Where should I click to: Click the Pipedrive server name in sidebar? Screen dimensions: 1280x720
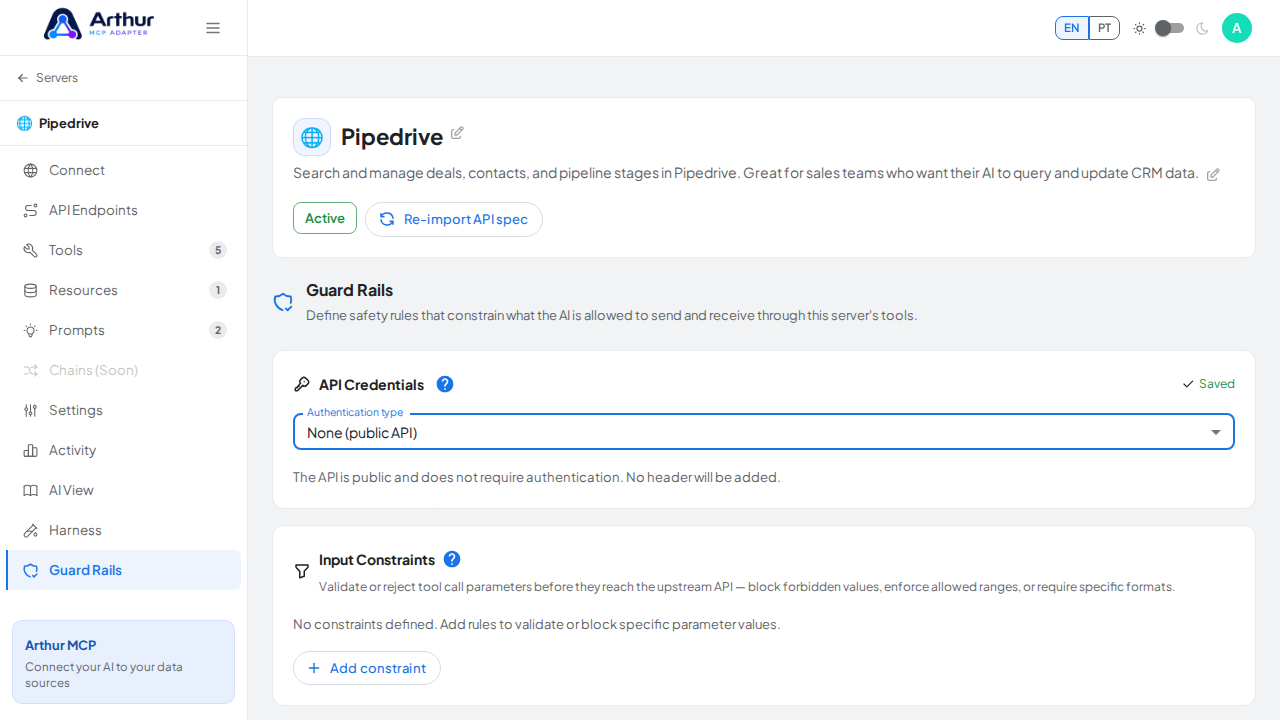[x=69, y=123]
